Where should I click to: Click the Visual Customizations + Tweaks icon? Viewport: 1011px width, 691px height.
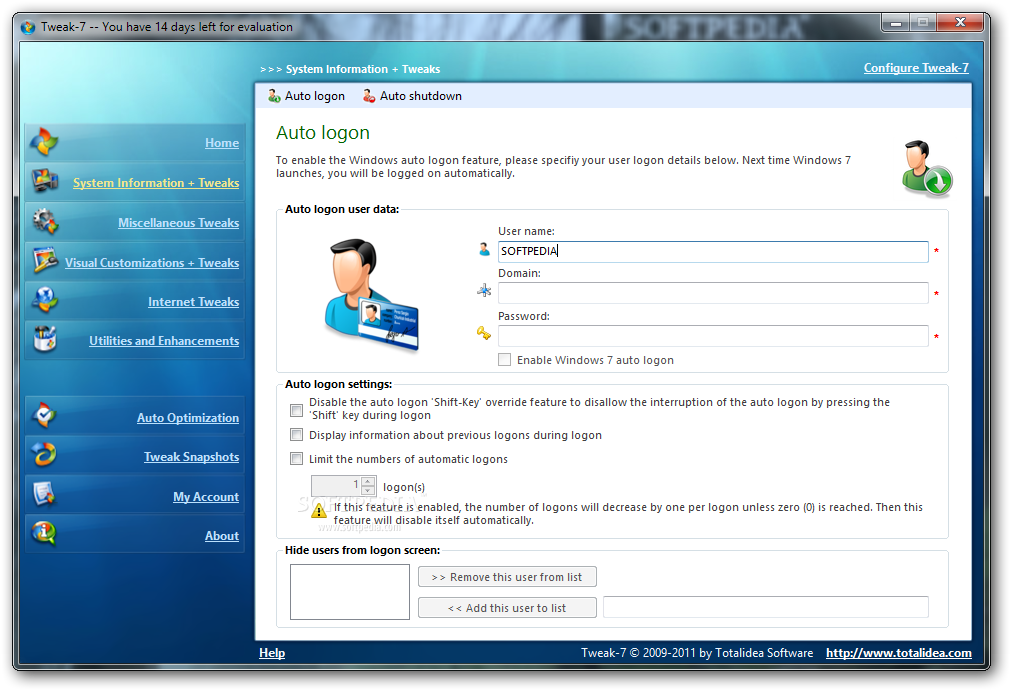[45, 260]
